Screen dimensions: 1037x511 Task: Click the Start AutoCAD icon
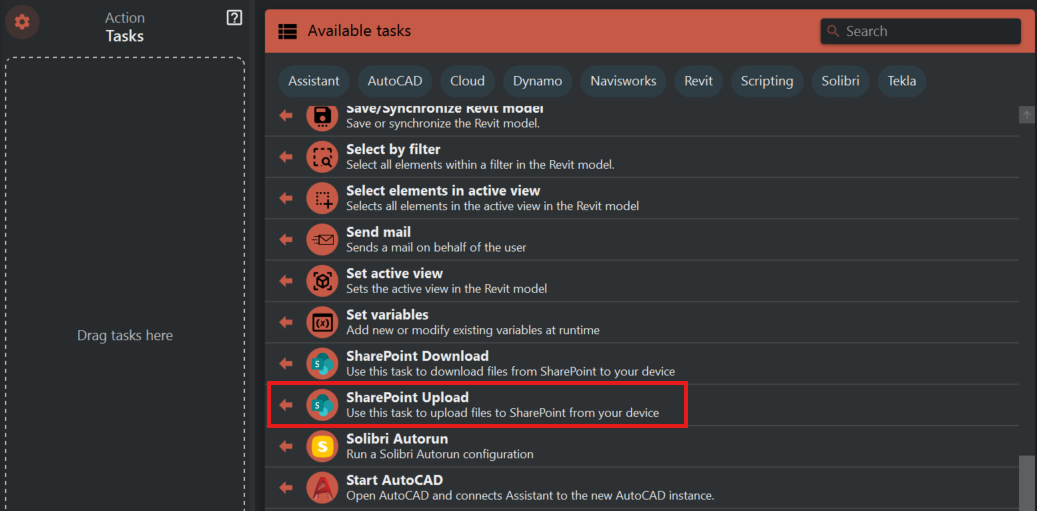coord(322,488)
